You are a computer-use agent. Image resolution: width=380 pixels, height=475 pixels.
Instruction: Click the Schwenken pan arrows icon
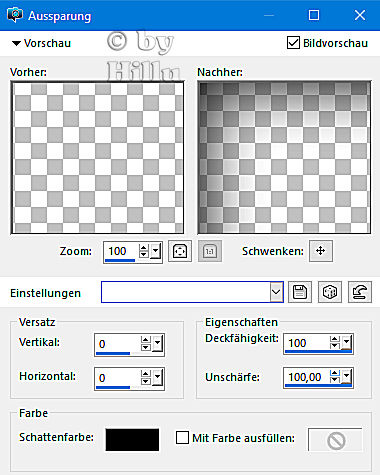321,251
